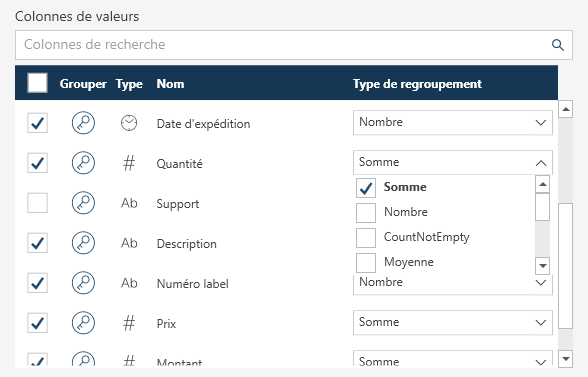This screenshot has height=377, width=588.
Task: Check the Support row checkbox
Action: [x=38, y=203]
